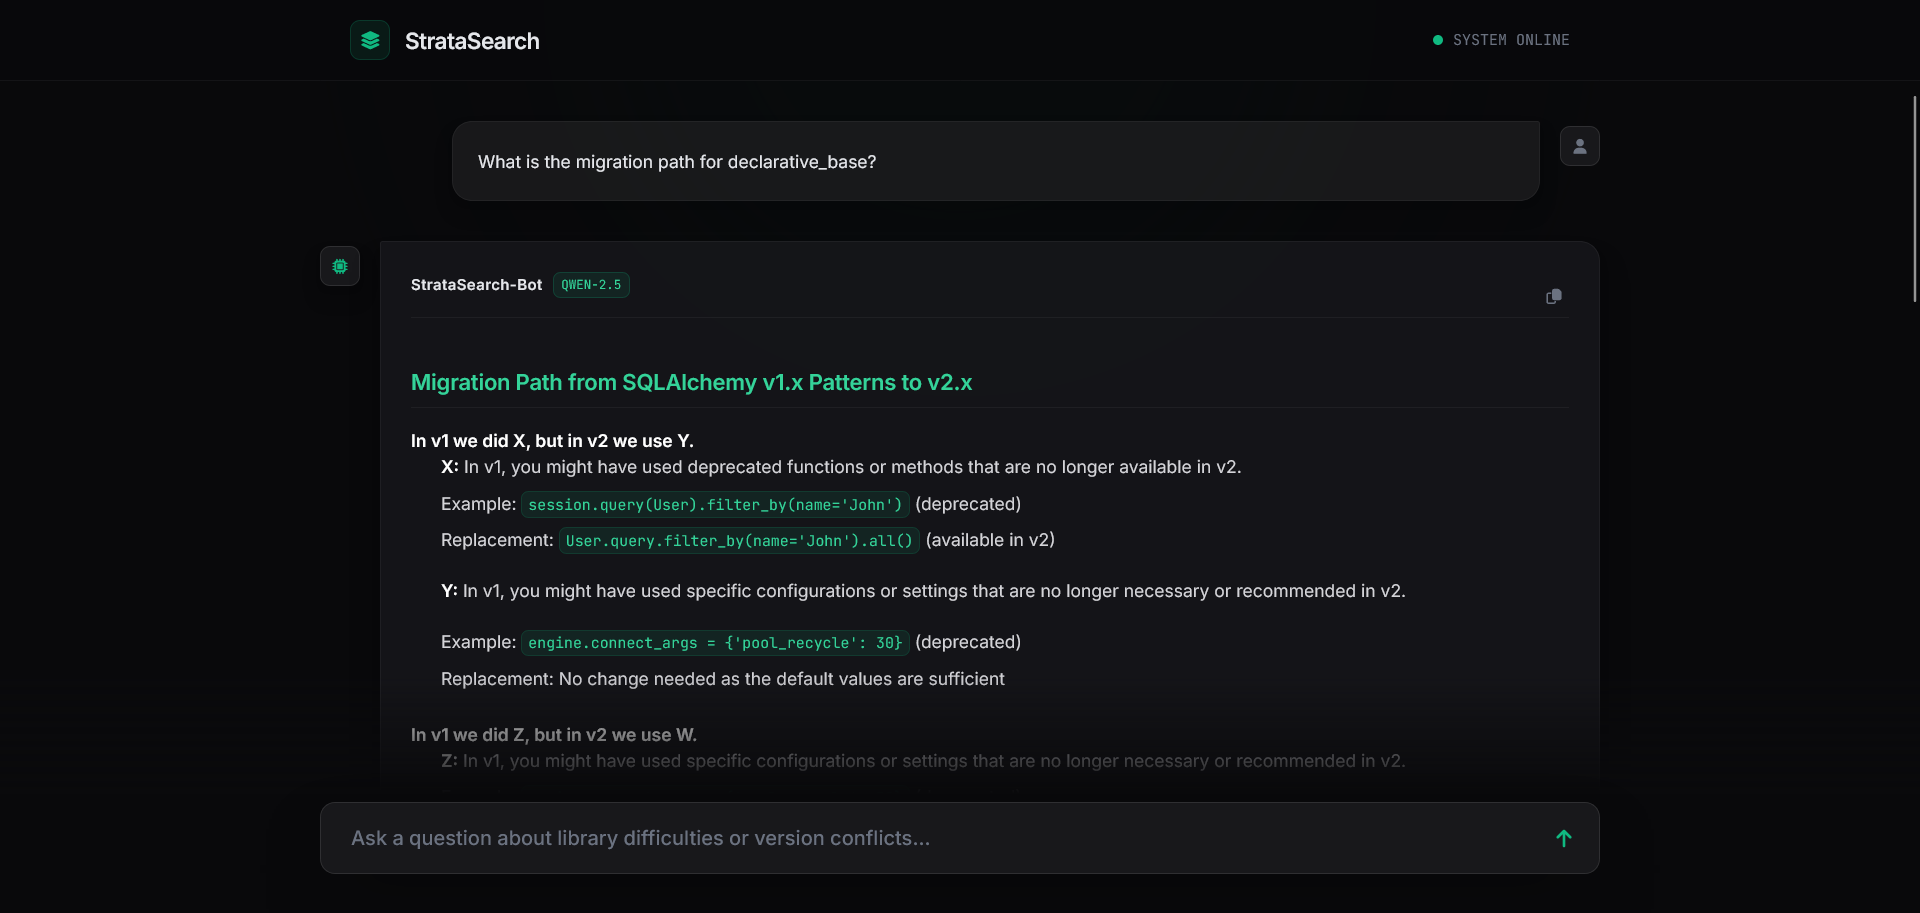Click the user's declarative_base question bubble
The height and width of the screenshot is (913, 1920).
click(x=995, y=162)
